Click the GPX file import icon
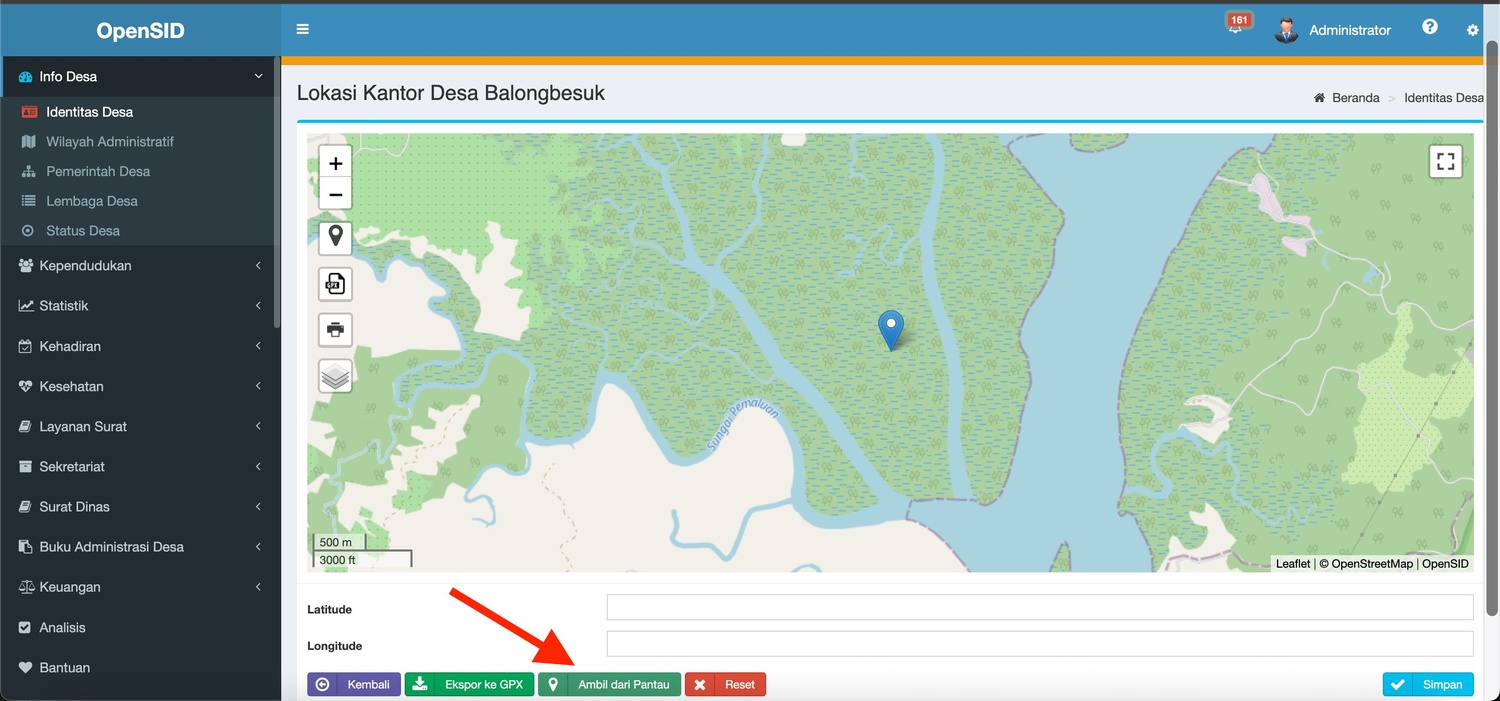This screenshot has height=701, width=1500. pyautogui.click(x=335, y=285)
